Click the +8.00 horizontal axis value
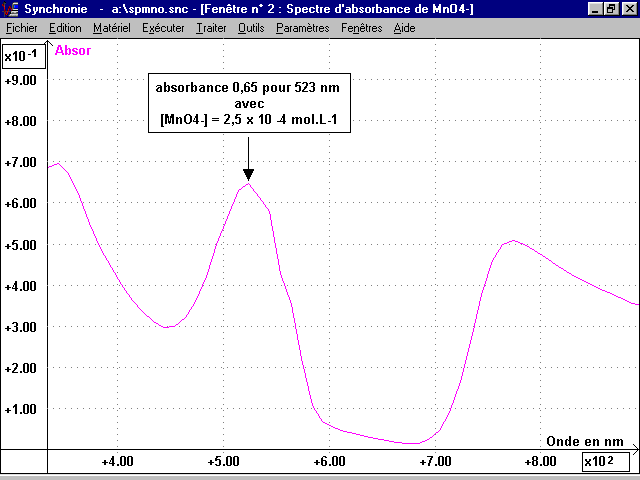This screenshot has width=640, height=480. [x=540, y=462]
